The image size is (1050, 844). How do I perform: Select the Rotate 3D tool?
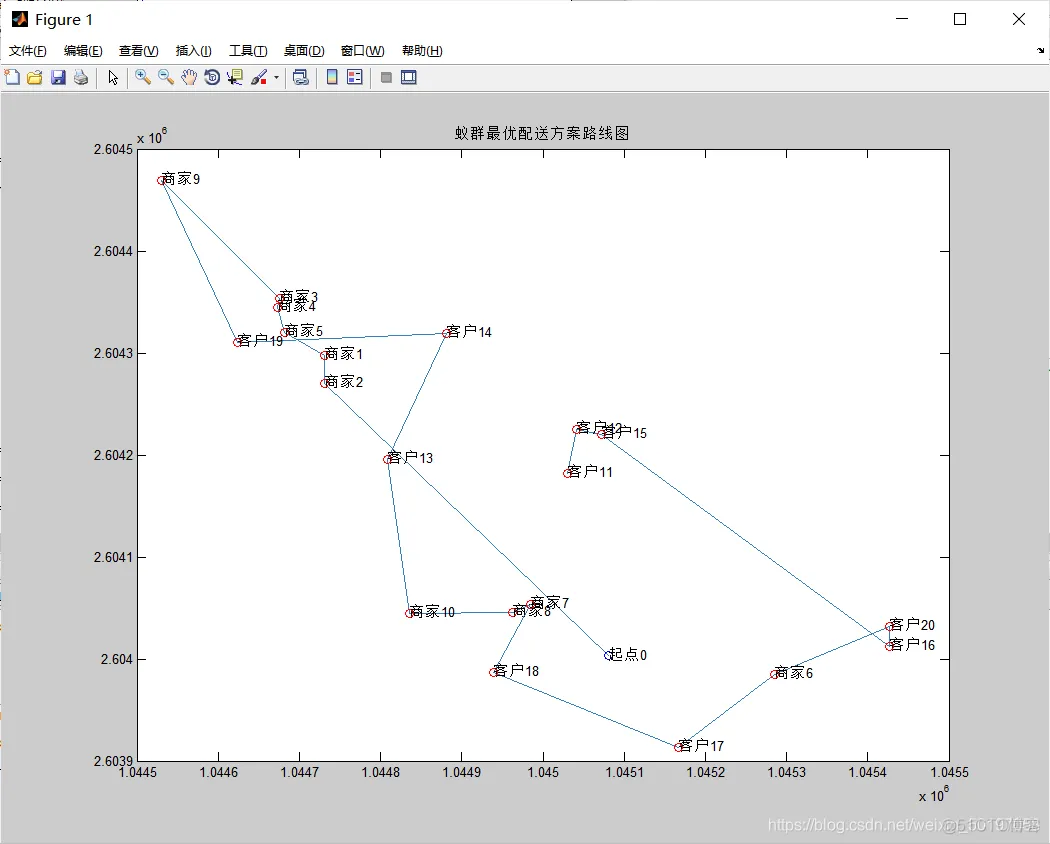pyautogui.click(x=212, y=77)
